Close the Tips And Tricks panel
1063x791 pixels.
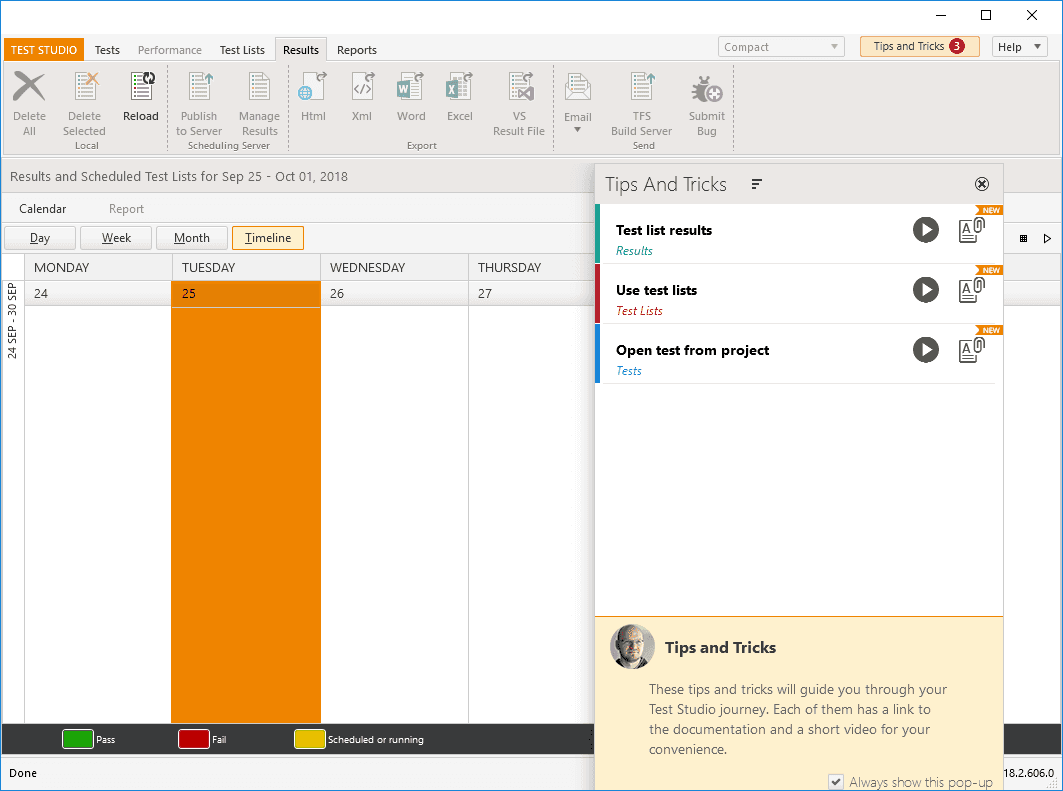point(981,184)
